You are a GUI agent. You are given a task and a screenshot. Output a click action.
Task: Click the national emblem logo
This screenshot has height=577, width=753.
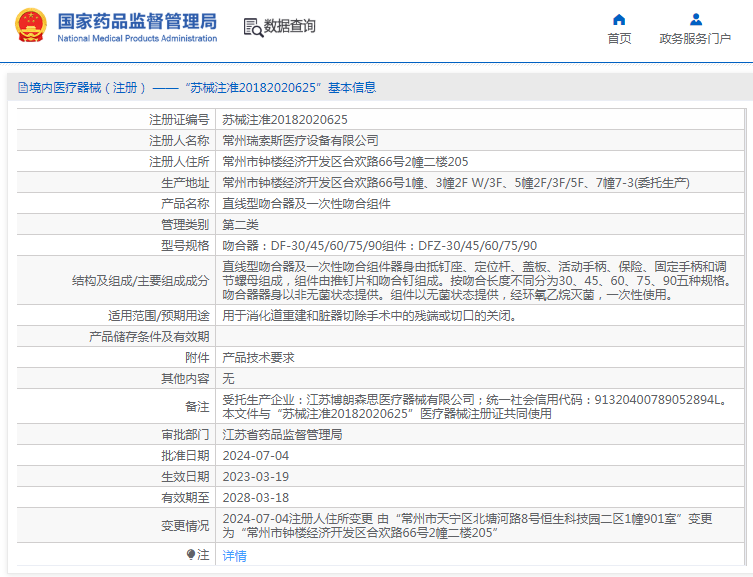click(31, 25)
